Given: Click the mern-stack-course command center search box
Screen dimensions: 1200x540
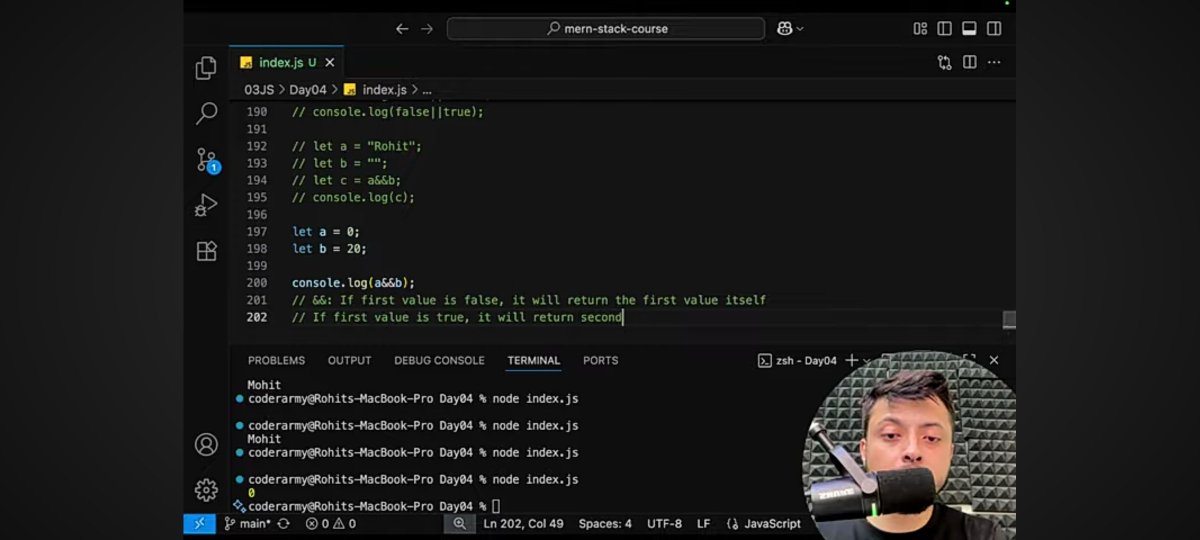Looking at the screenshot, I should 606,29.
